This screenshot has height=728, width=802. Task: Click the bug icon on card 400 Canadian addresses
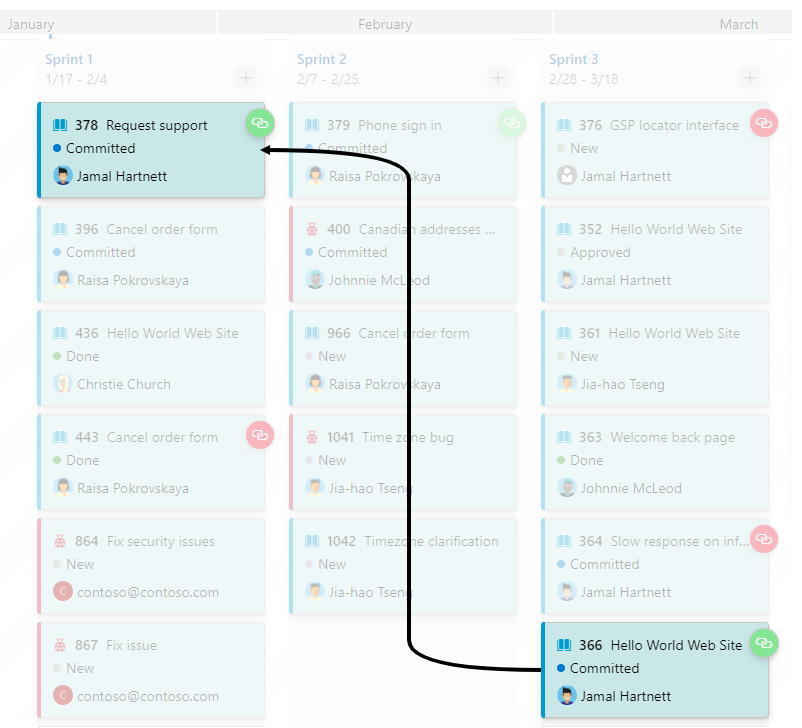(312, 229)
